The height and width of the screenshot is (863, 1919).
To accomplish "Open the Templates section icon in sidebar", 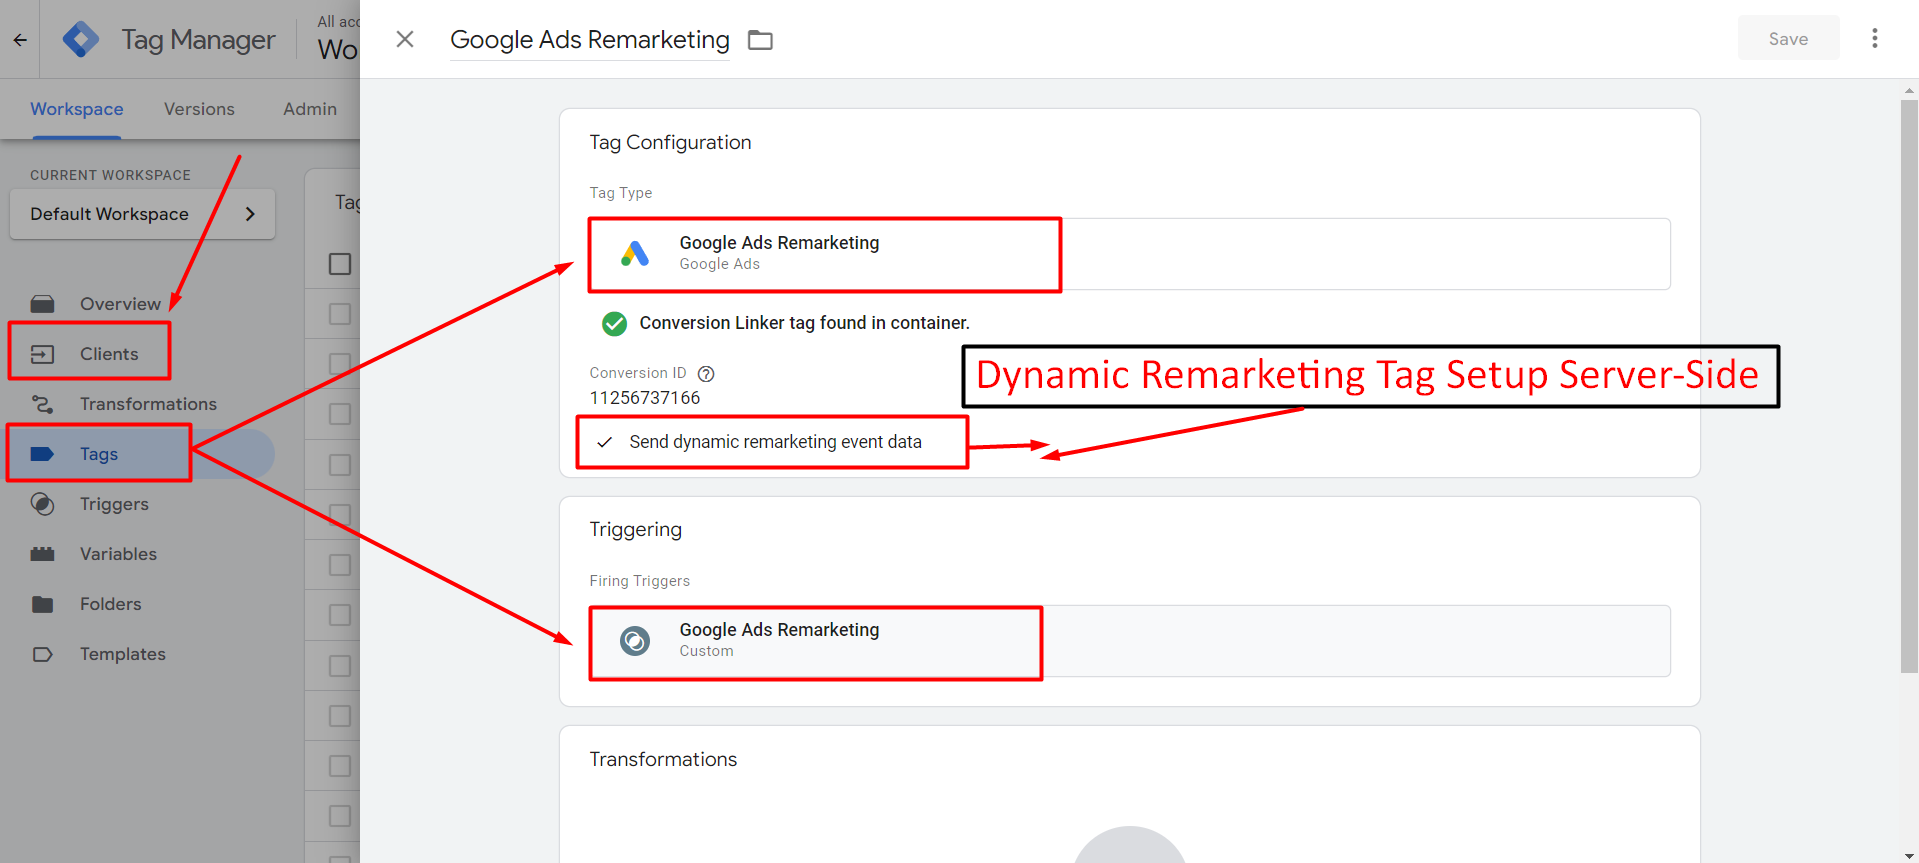I will tap(42, 654).
